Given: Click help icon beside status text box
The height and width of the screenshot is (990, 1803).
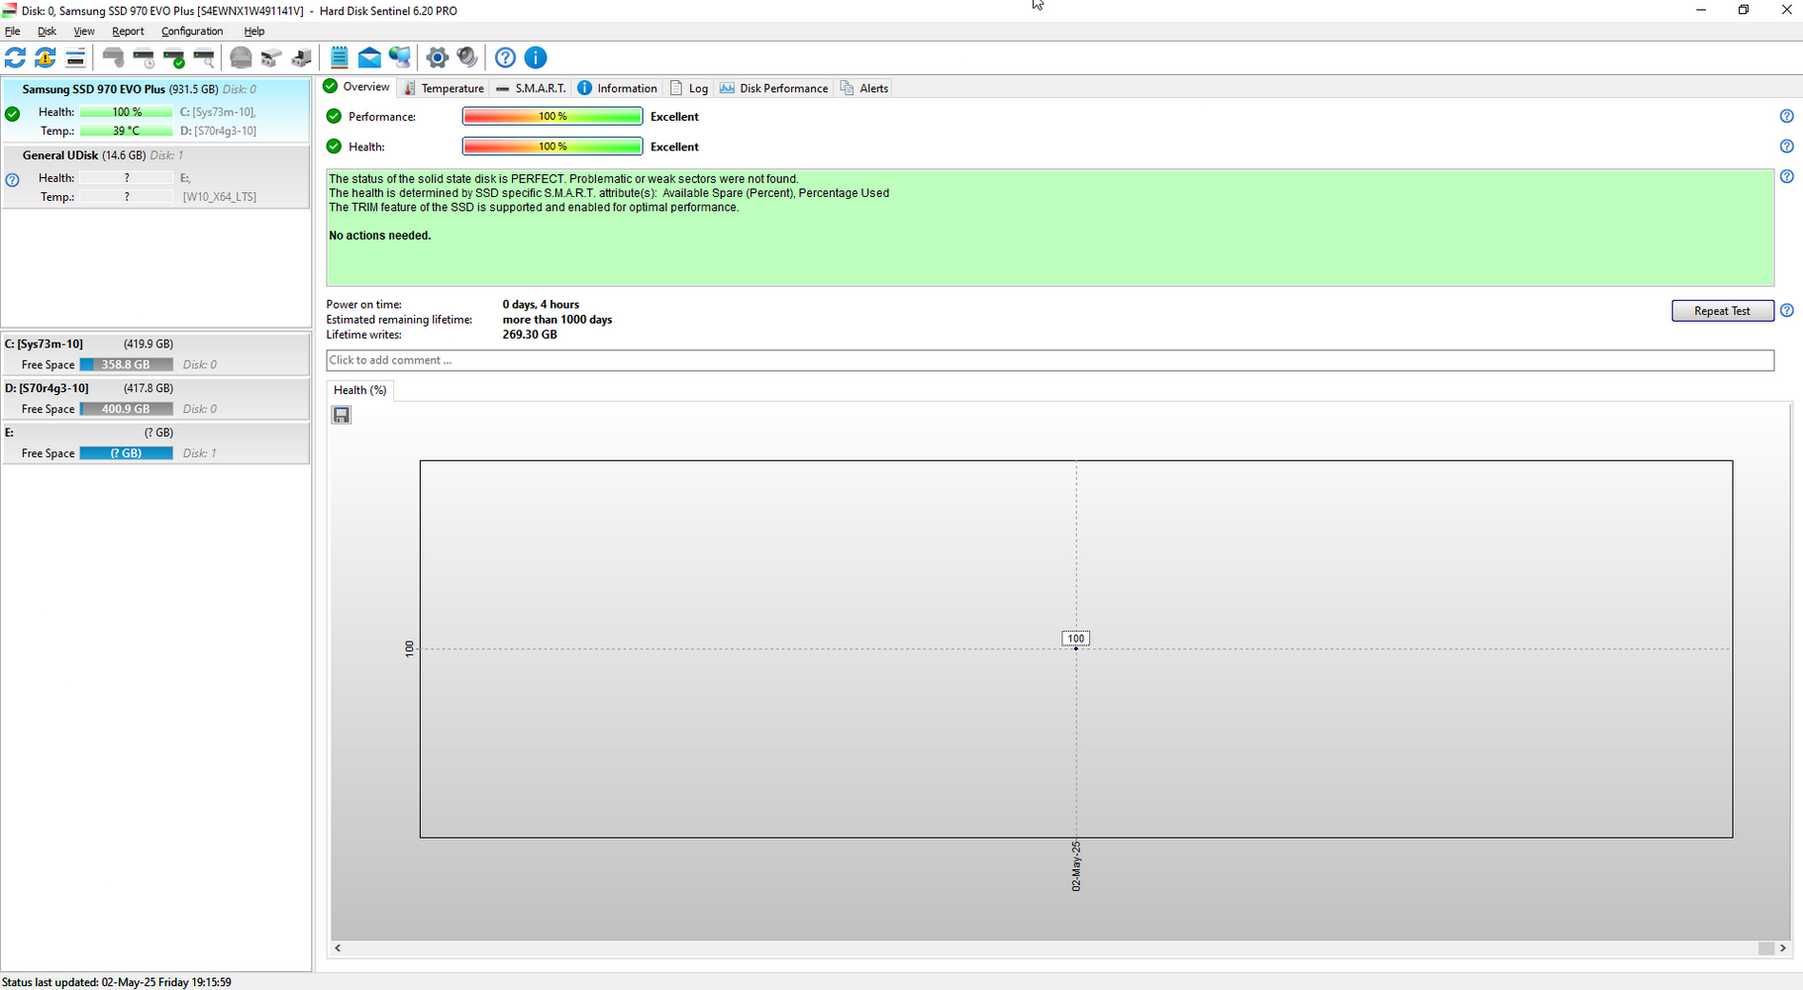Looking at the screenshot, I should coord(1786,176).
